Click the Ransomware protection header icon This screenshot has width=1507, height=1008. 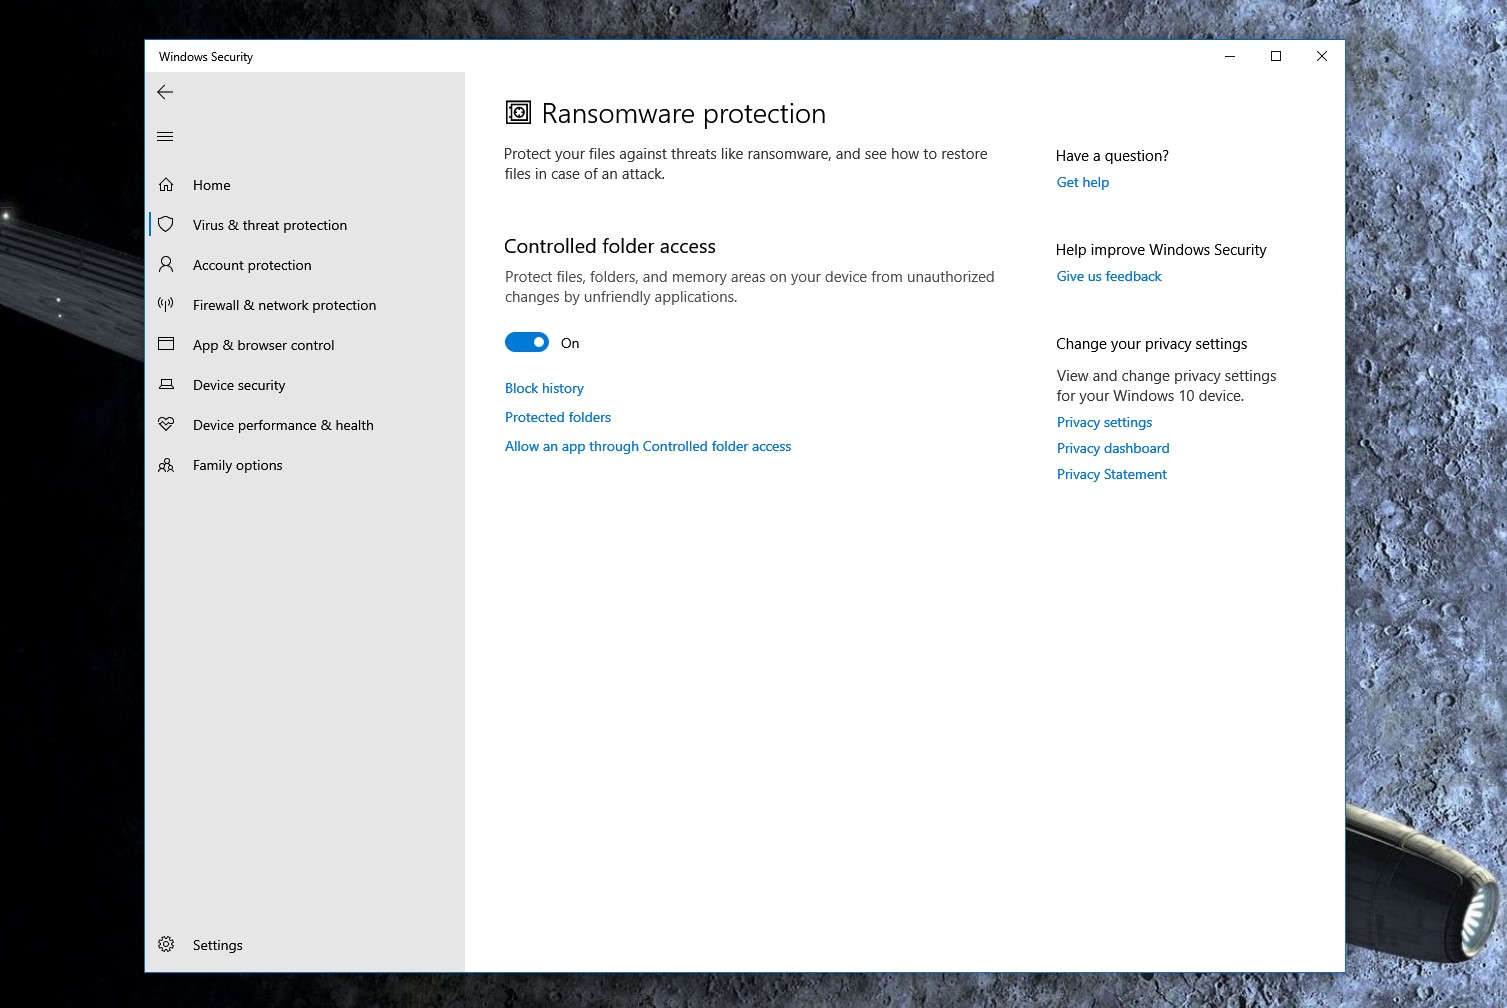518,112
